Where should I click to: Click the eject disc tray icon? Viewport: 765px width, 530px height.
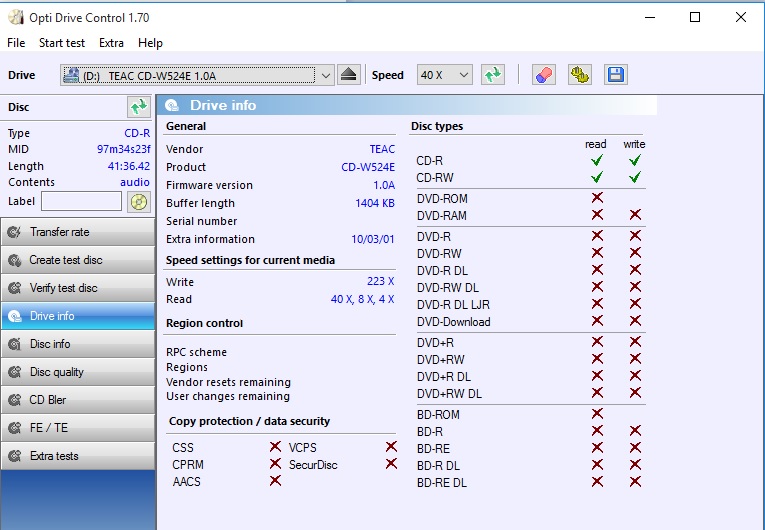point(348,75)
